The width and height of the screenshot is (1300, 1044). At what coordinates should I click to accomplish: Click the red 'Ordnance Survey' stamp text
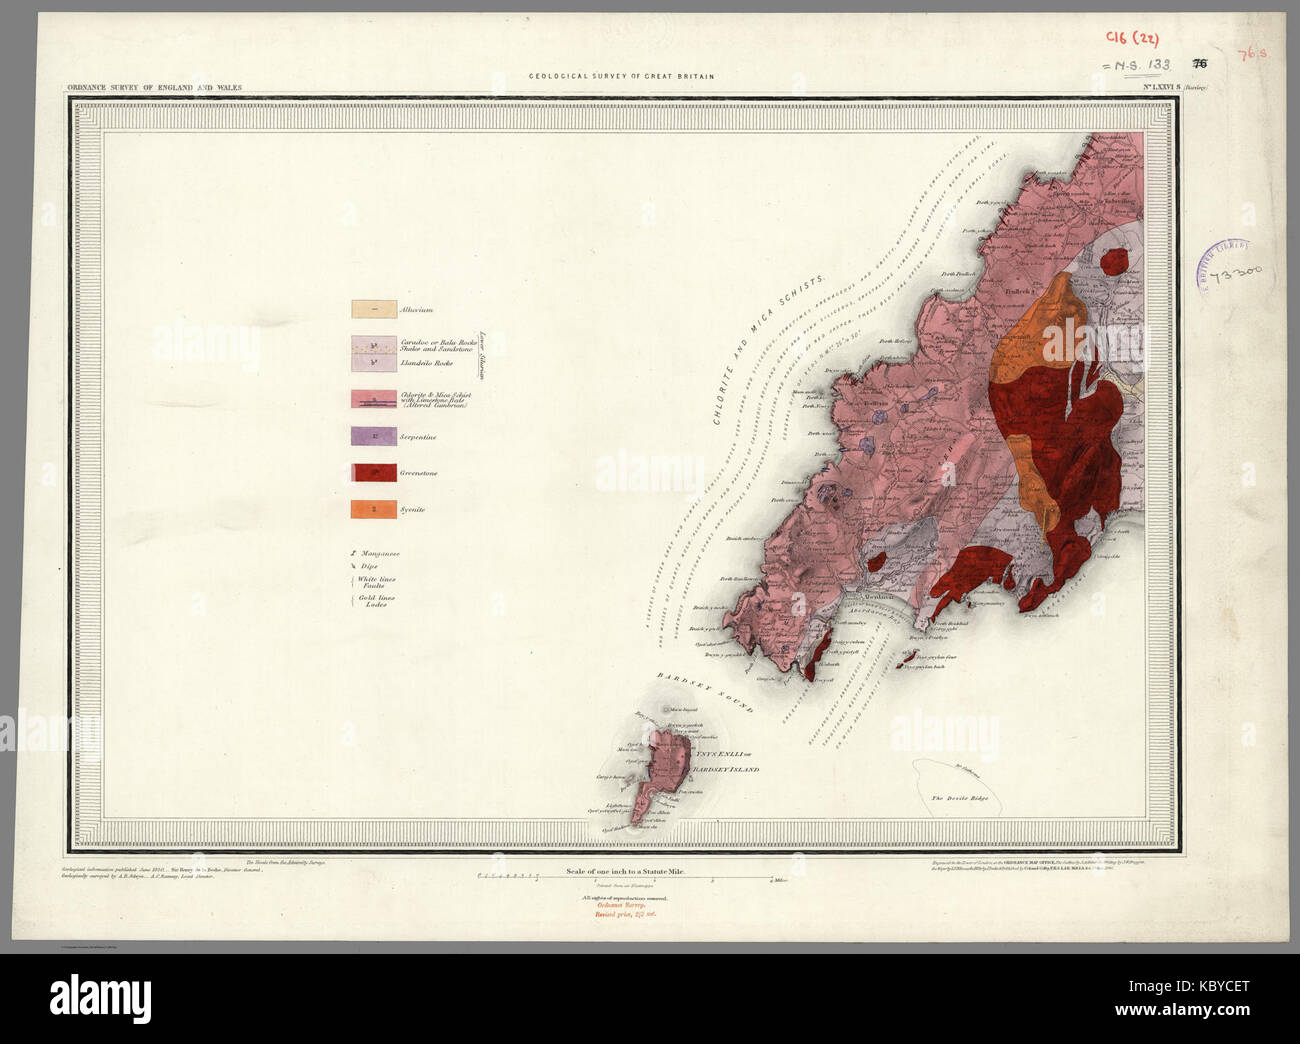622,905
